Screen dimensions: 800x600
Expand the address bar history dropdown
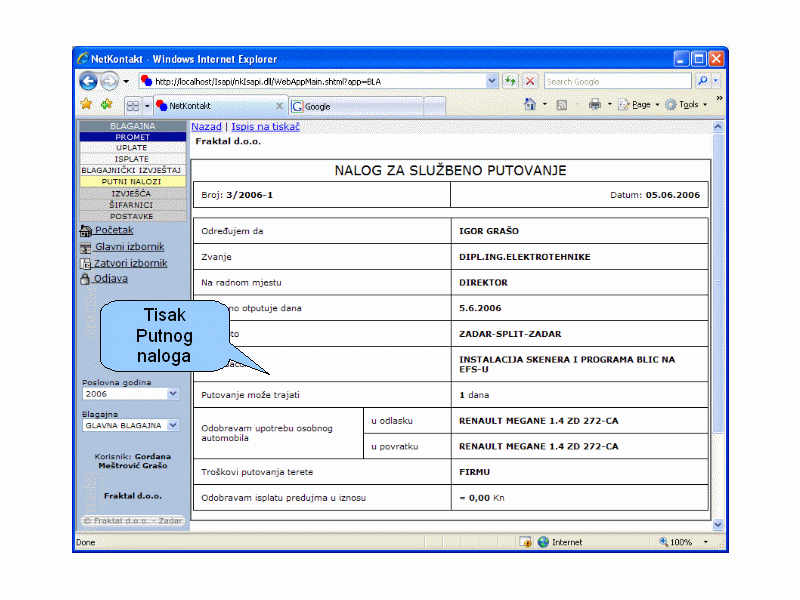pyautogui.click(x=492, y=81)
